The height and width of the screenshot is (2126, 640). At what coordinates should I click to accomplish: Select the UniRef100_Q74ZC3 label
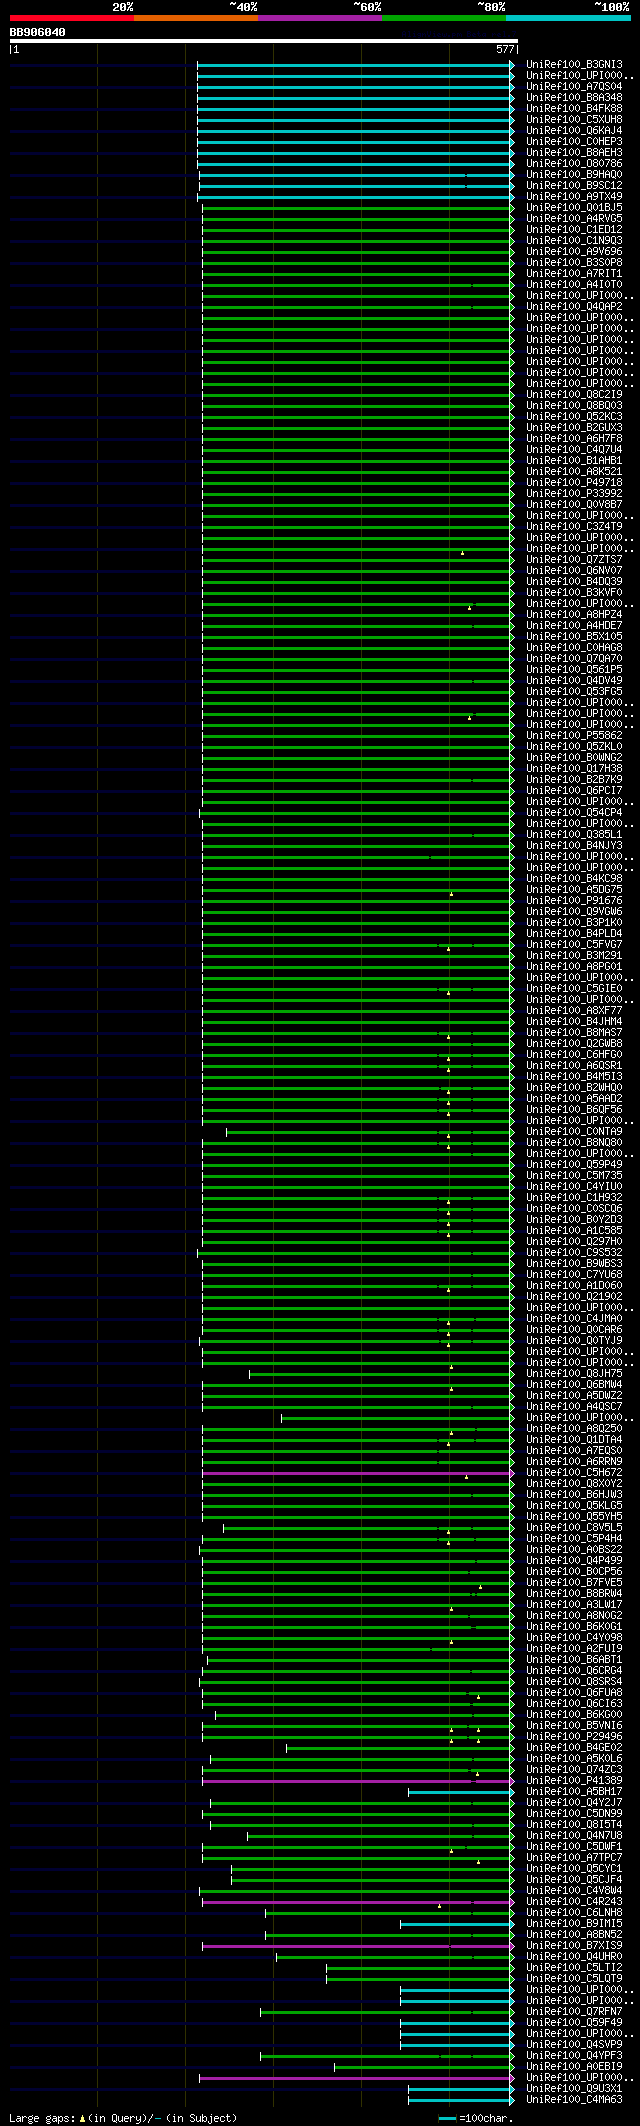click(x=574, y=1770)
